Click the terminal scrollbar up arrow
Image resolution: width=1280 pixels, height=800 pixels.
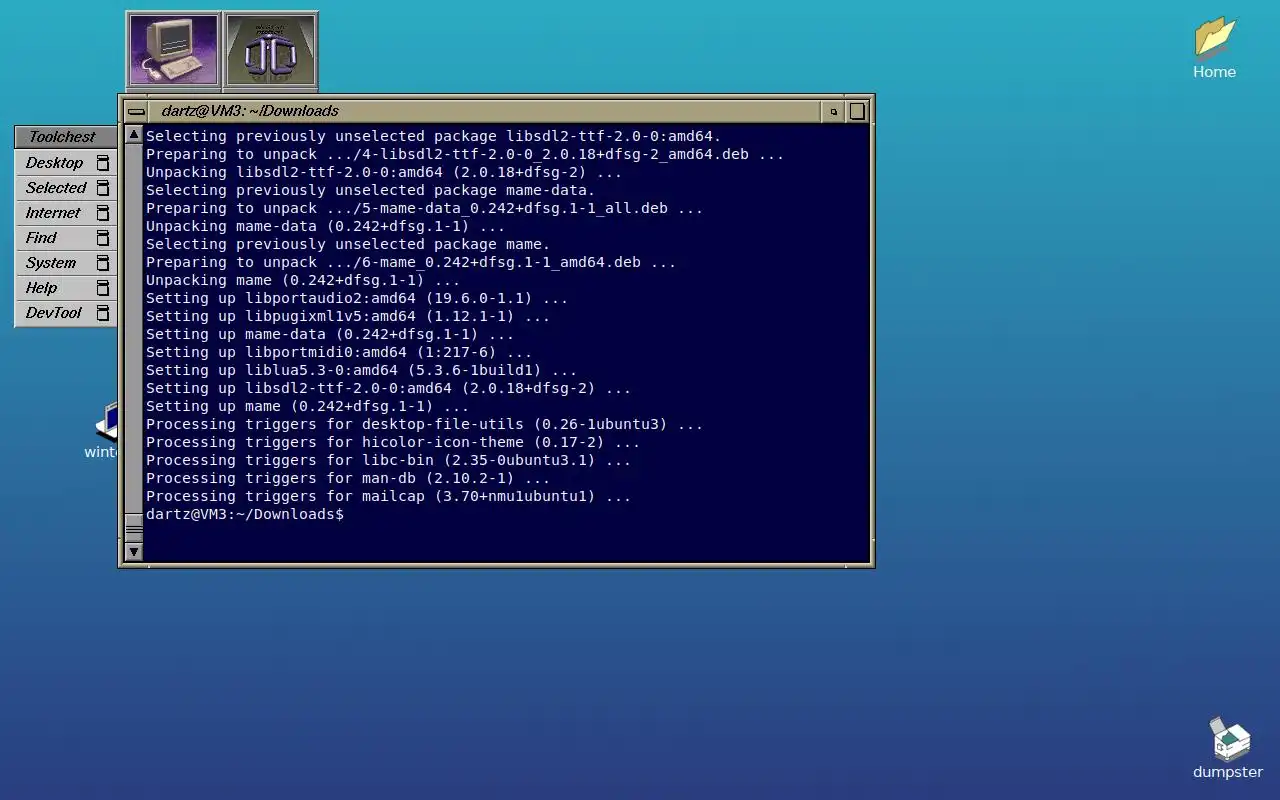(x=134, y=134)
